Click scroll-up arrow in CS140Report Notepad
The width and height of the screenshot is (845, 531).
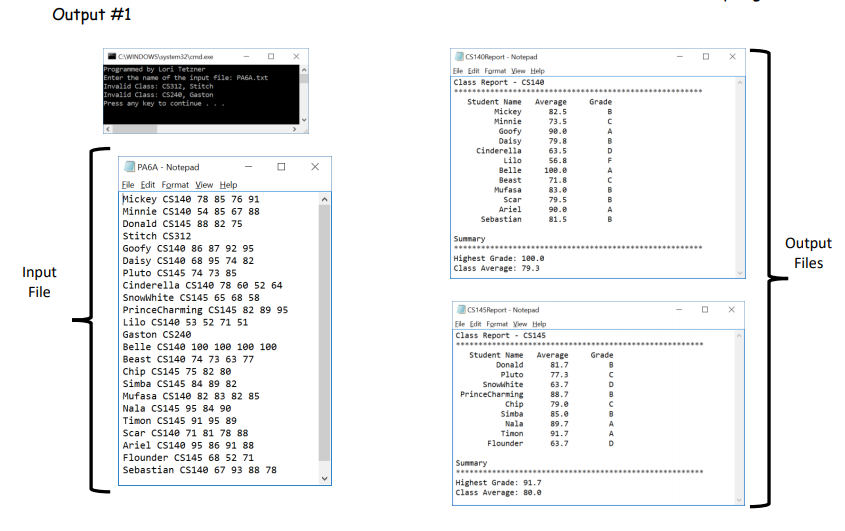[x=740, y=82]
